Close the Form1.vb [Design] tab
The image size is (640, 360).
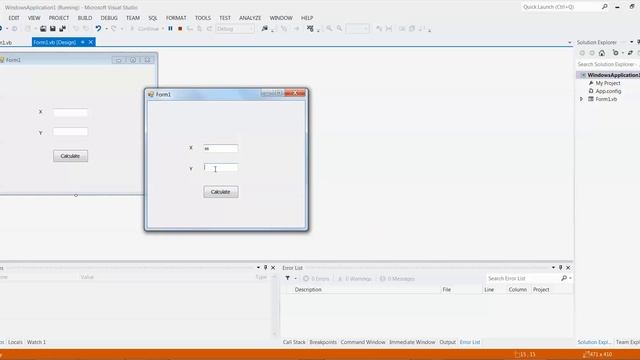pos(91,42)
